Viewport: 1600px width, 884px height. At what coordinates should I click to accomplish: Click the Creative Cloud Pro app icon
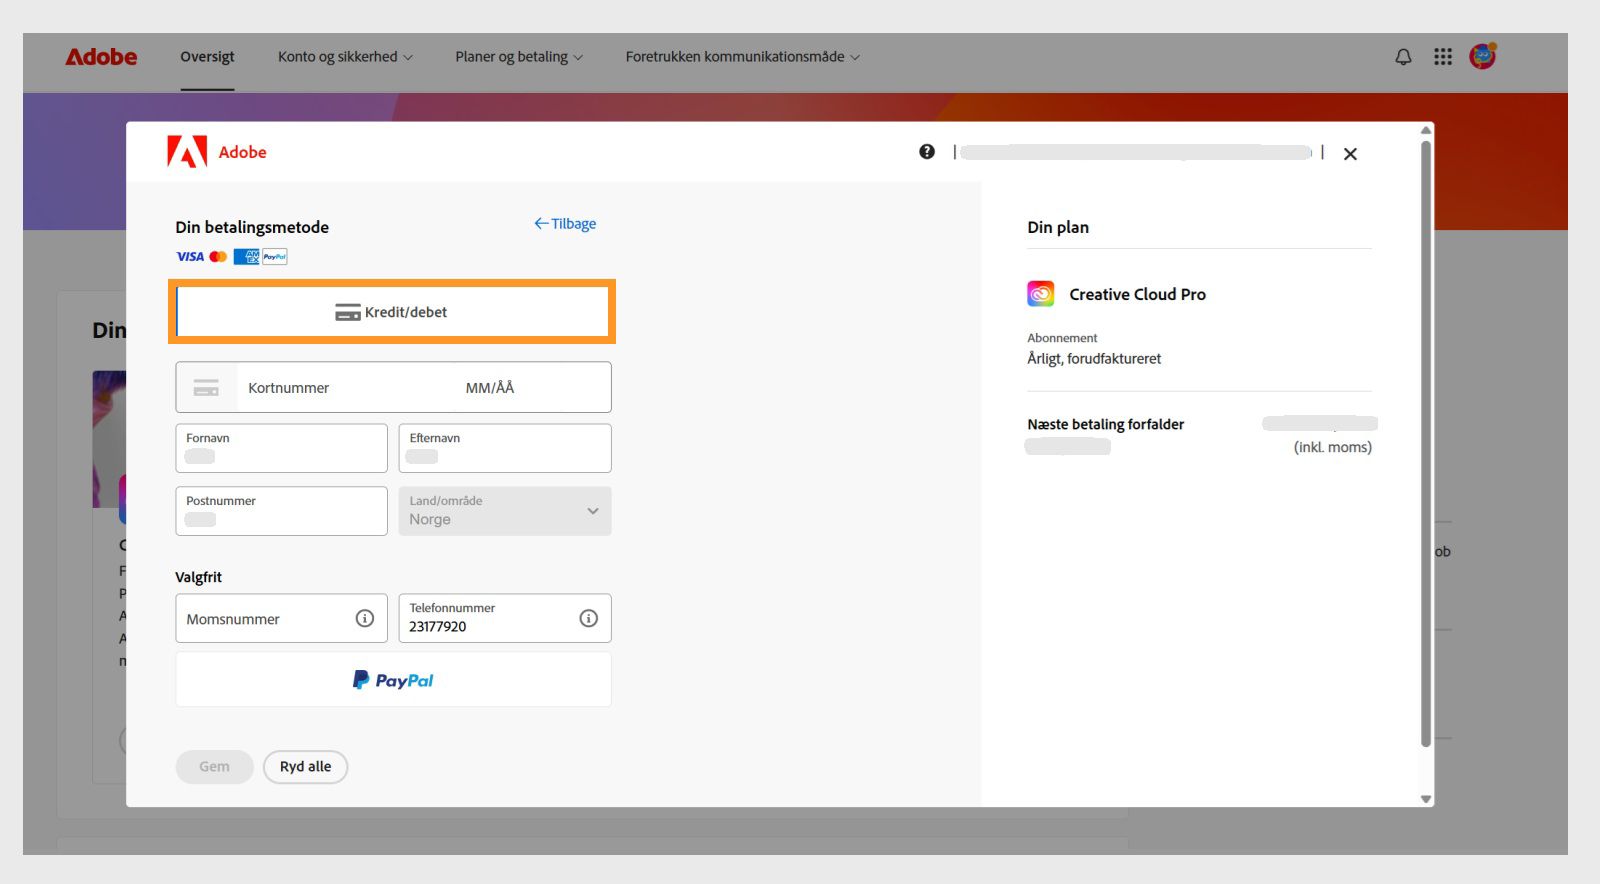pyautogui.click(x=1041, y=294)
